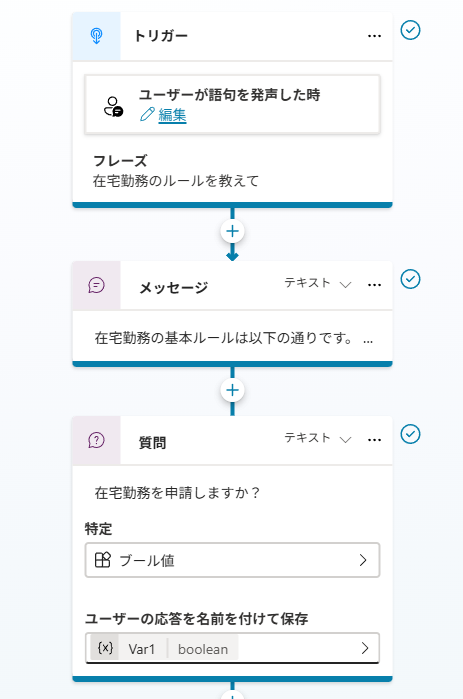Open the question node ellipsis menu
Screen dimensions: 463x699
[x=374, y=440]
